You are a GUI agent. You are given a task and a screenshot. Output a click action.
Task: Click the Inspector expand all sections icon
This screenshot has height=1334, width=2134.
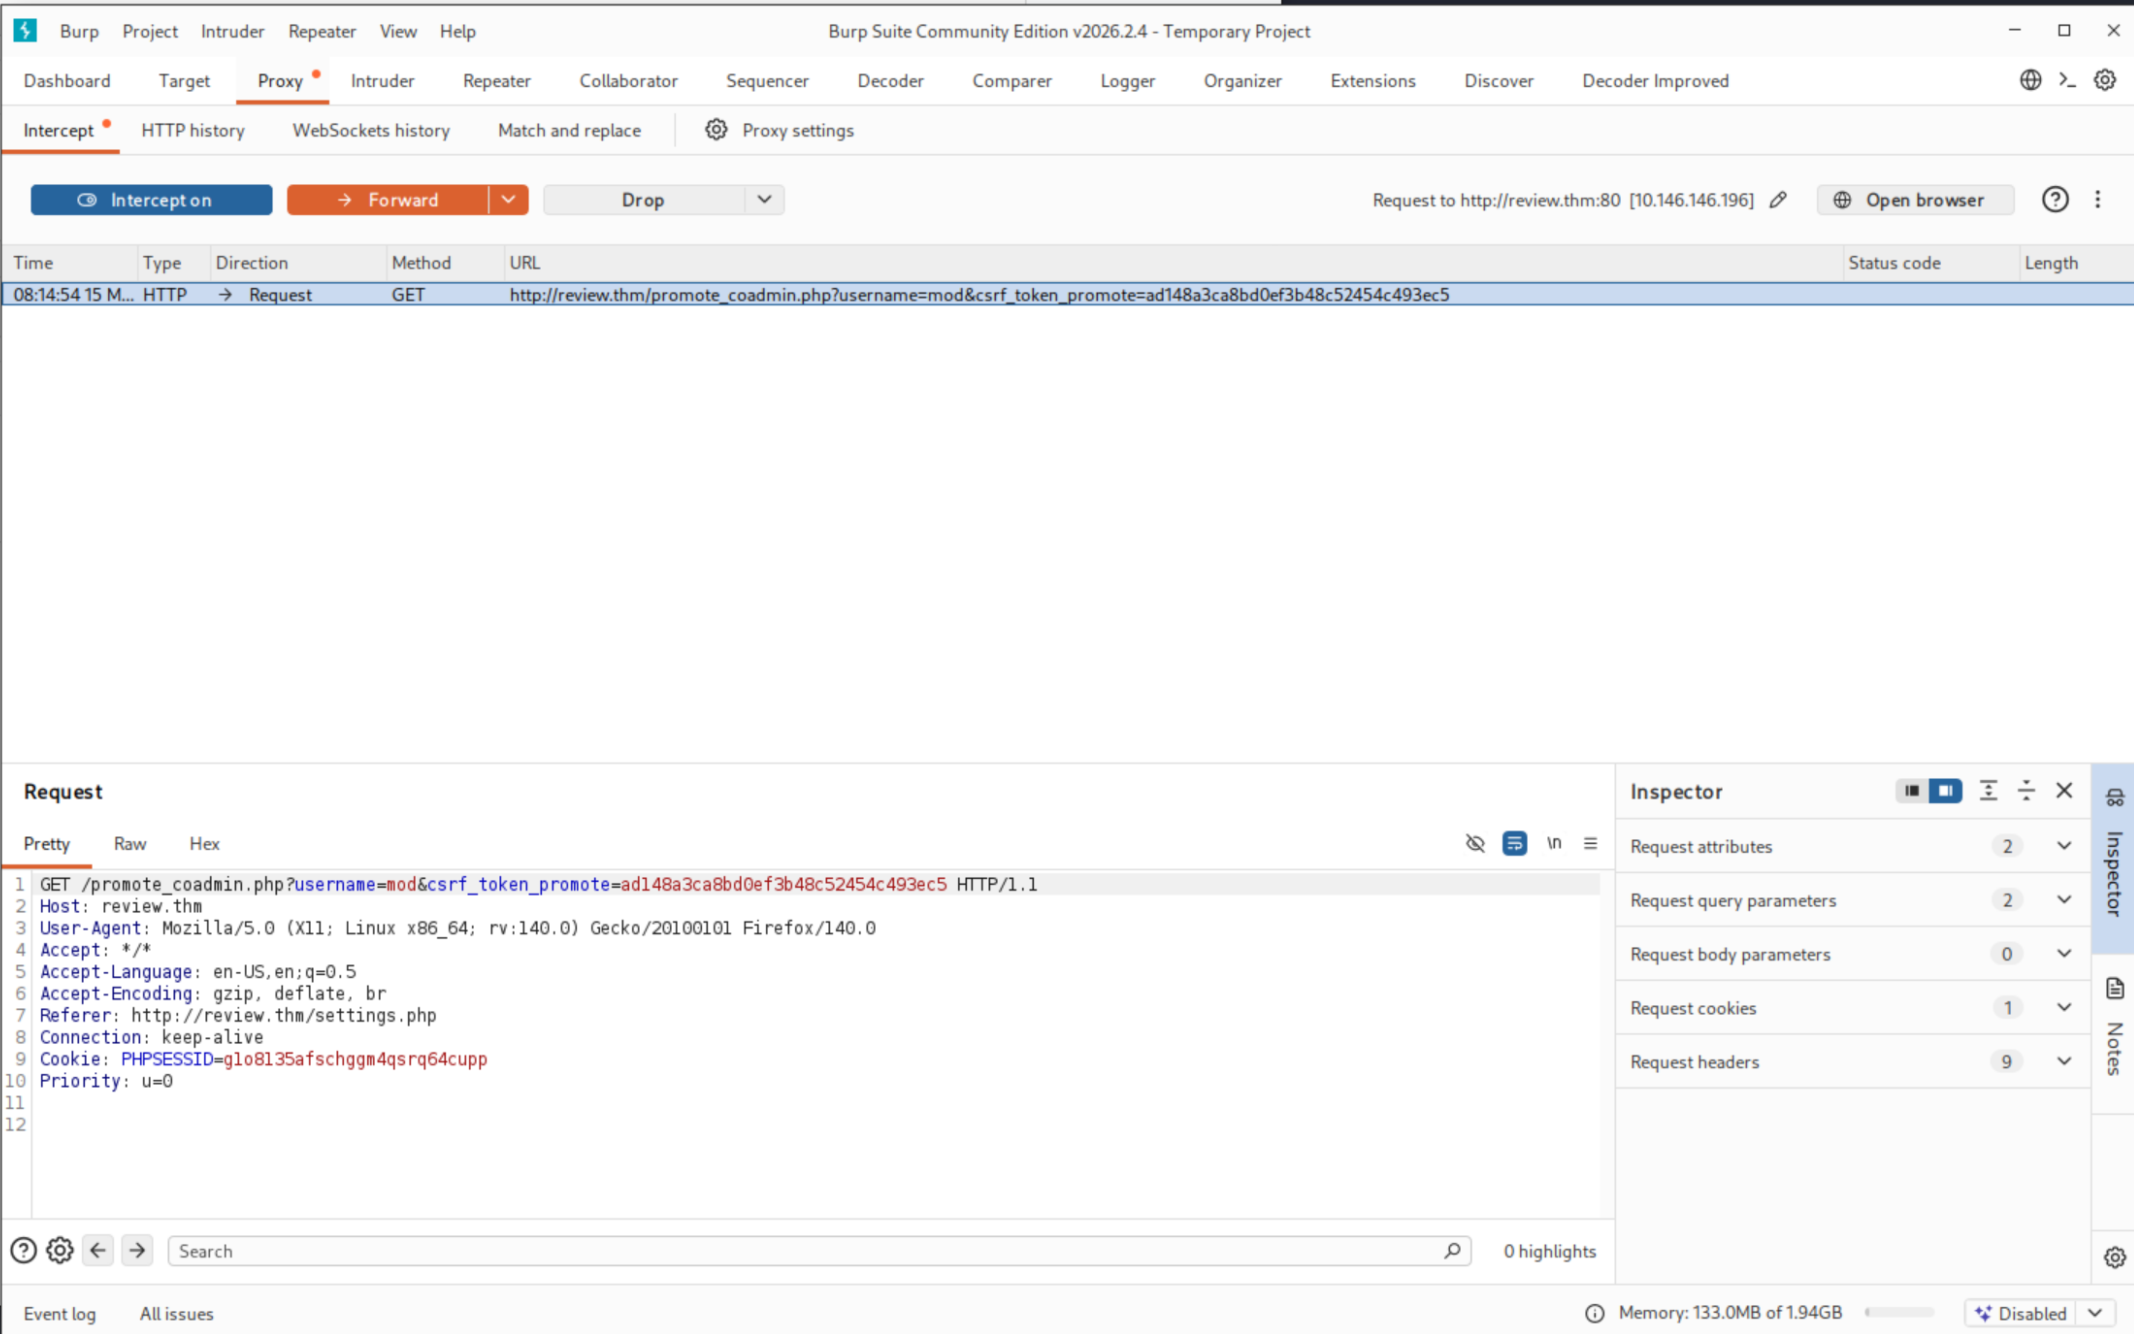point(1988,790)
